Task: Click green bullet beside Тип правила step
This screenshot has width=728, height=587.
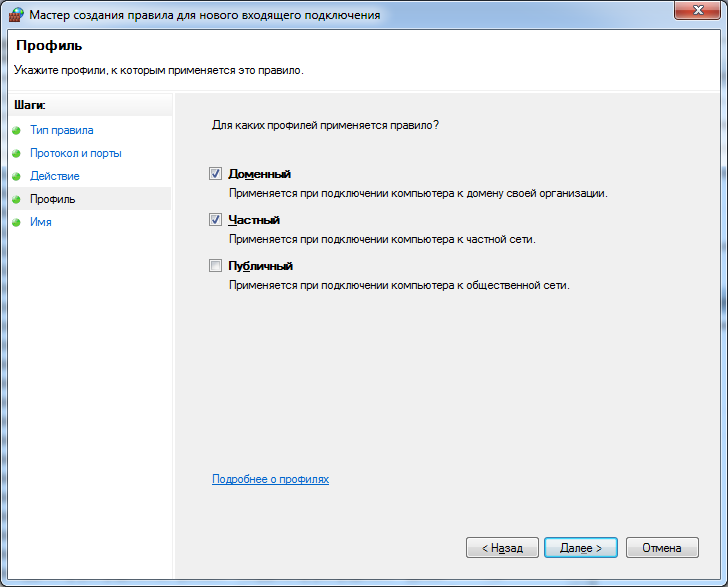Action: (16, 130)
